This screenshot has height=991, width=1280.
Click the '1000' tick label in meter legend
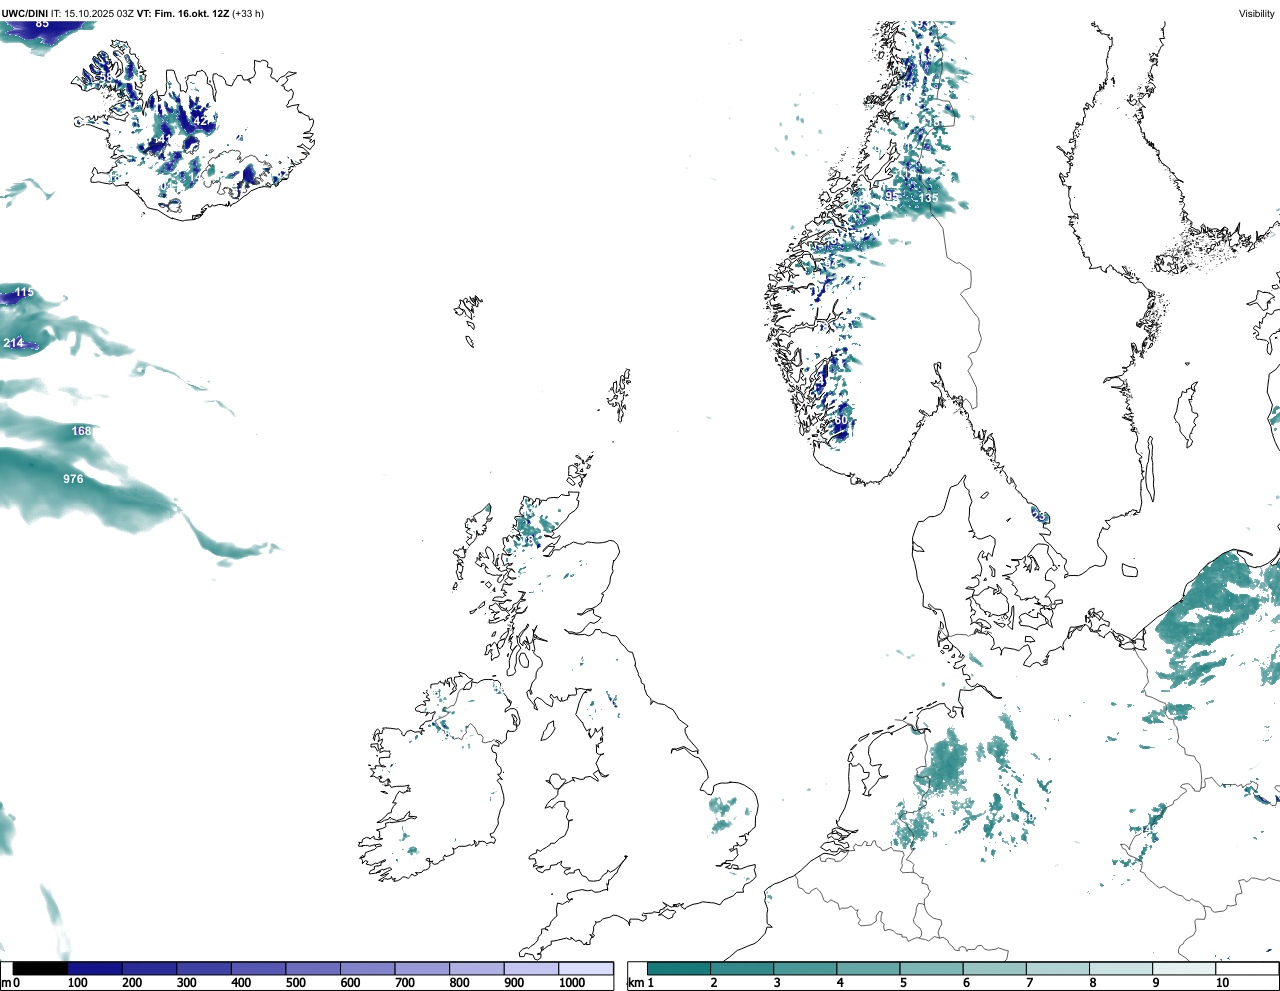click(572, 984)
